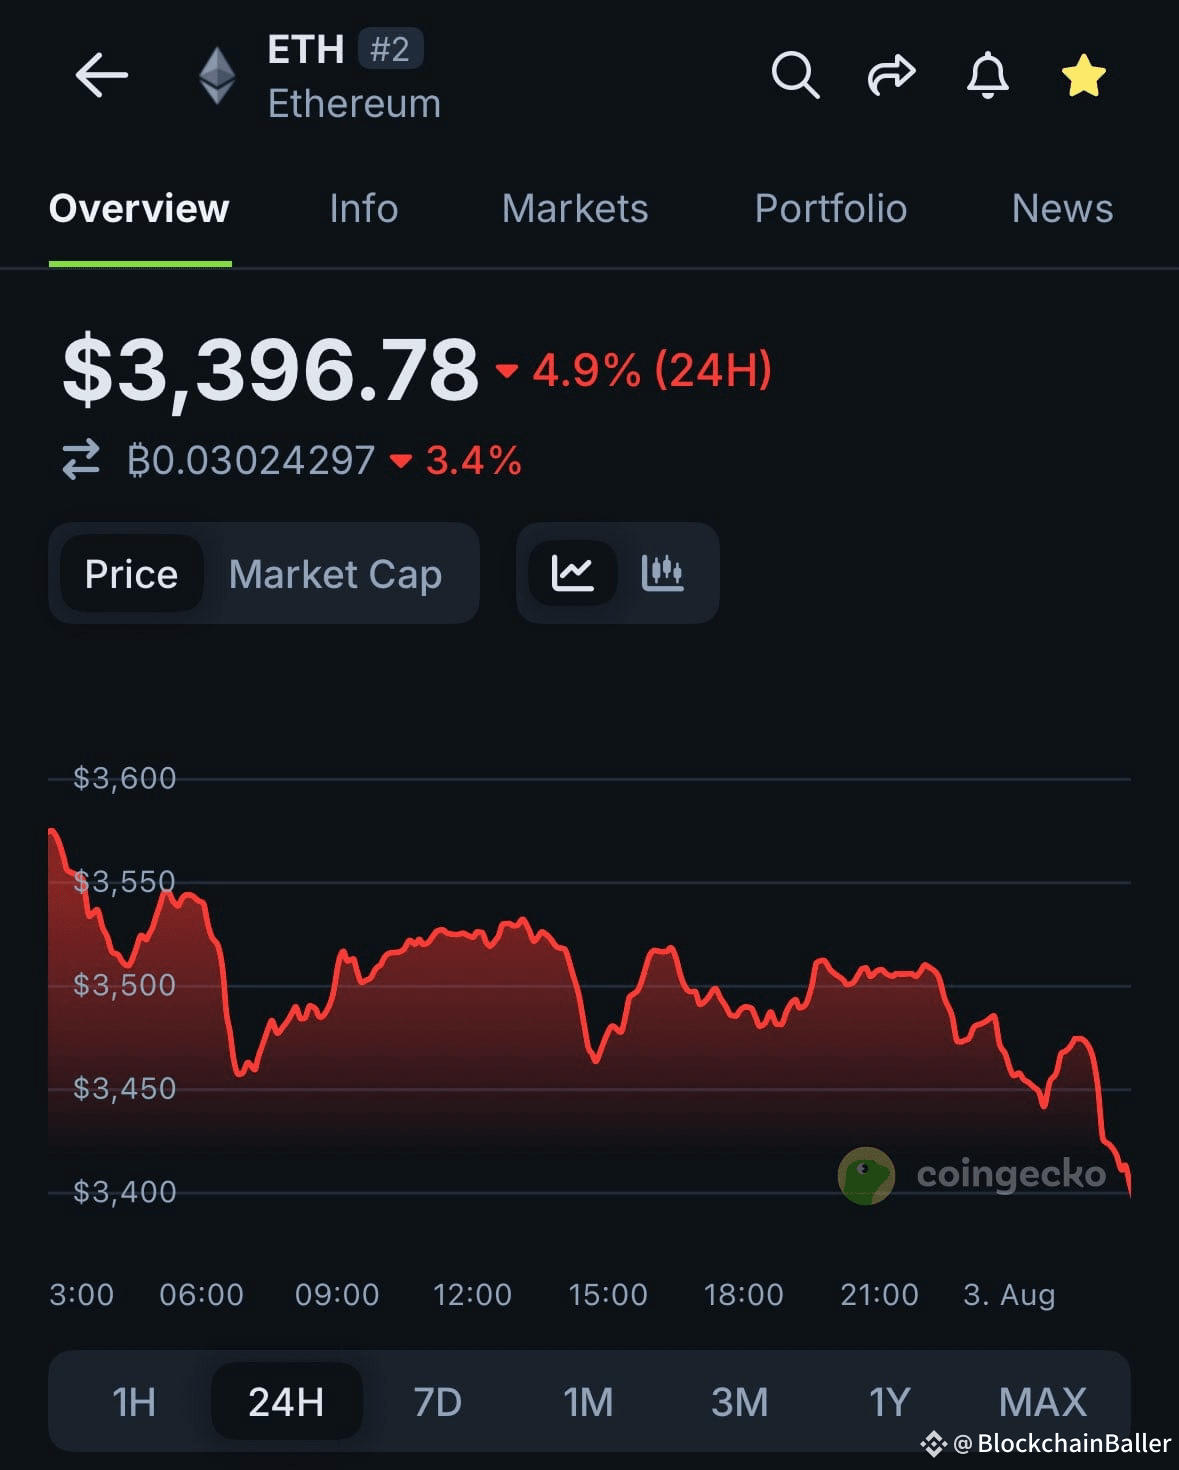Switch to the Markets tab

575,208
